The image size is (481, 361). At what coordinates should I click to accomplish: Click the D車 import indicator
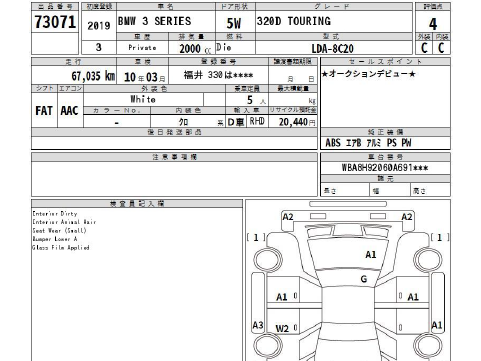236,122
